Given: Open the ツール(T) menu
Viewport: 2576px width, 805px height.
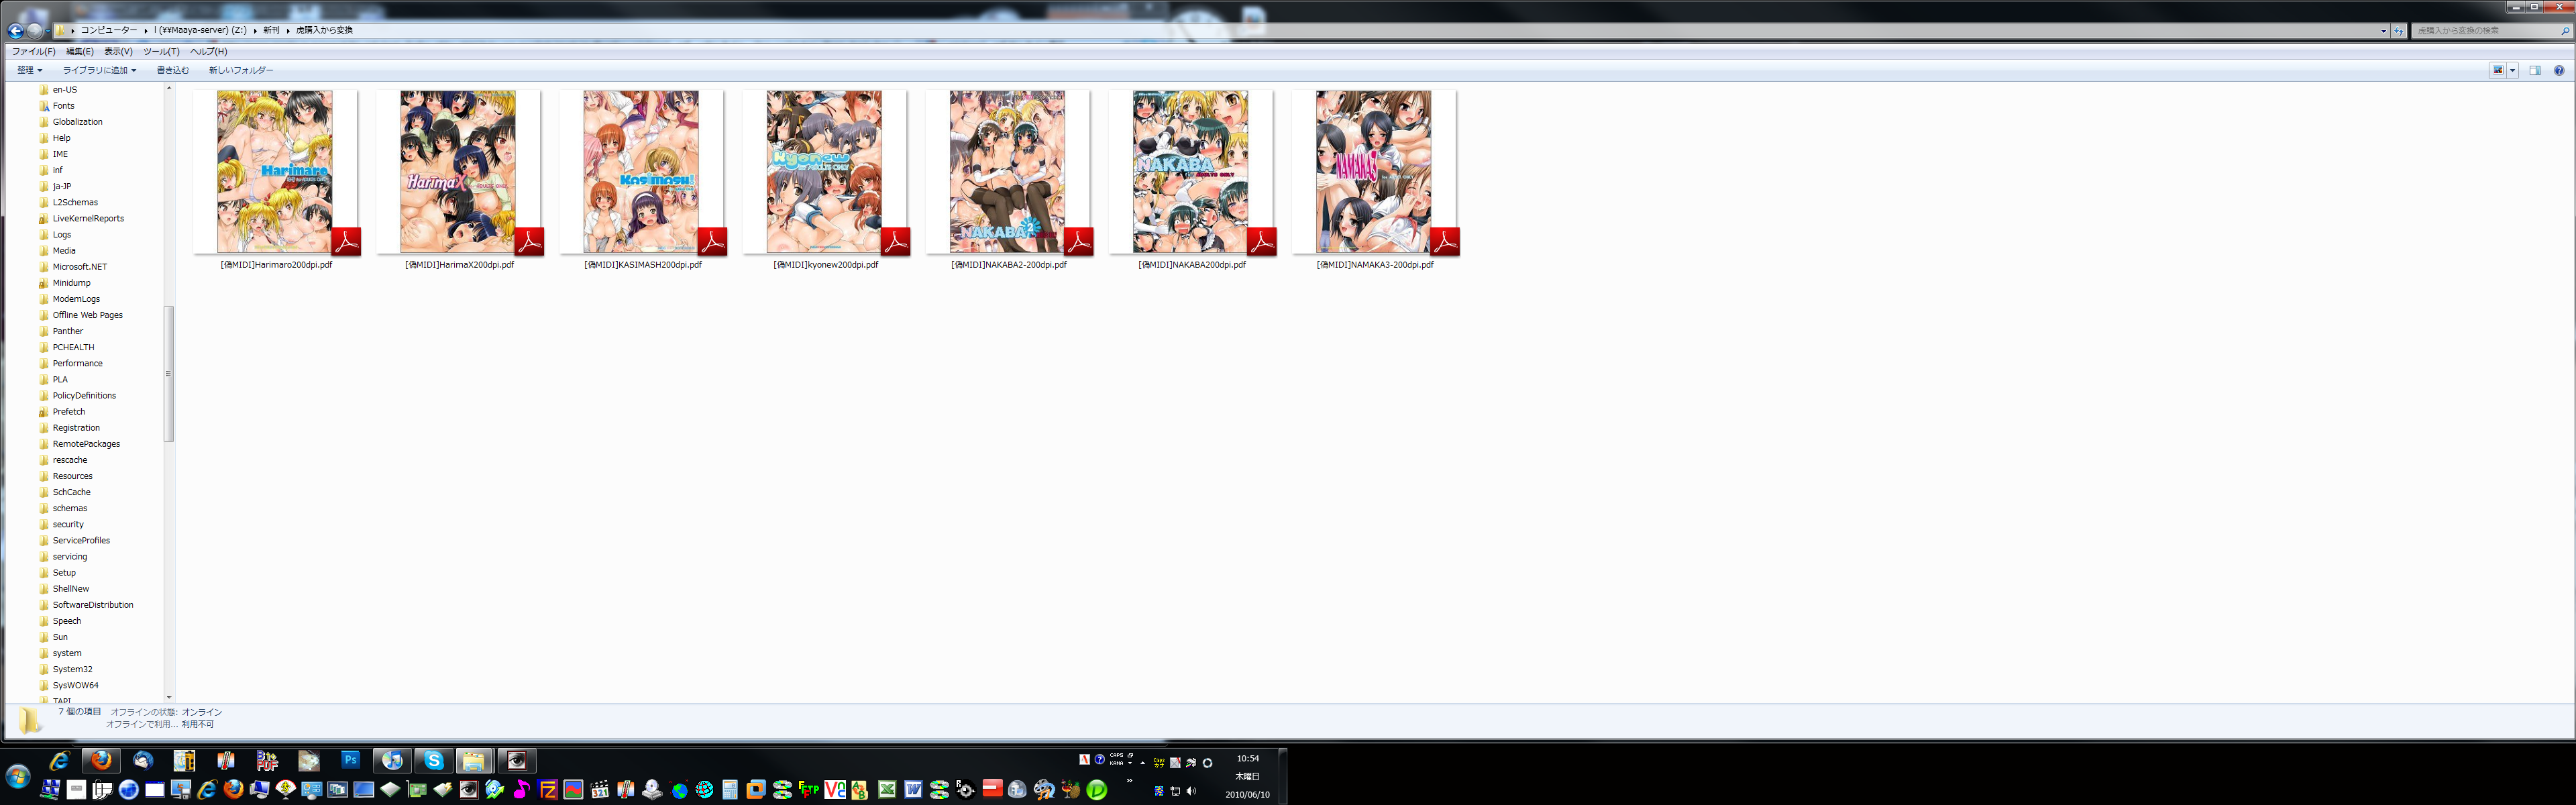Looking at the screenshot, I should point(161,51).
